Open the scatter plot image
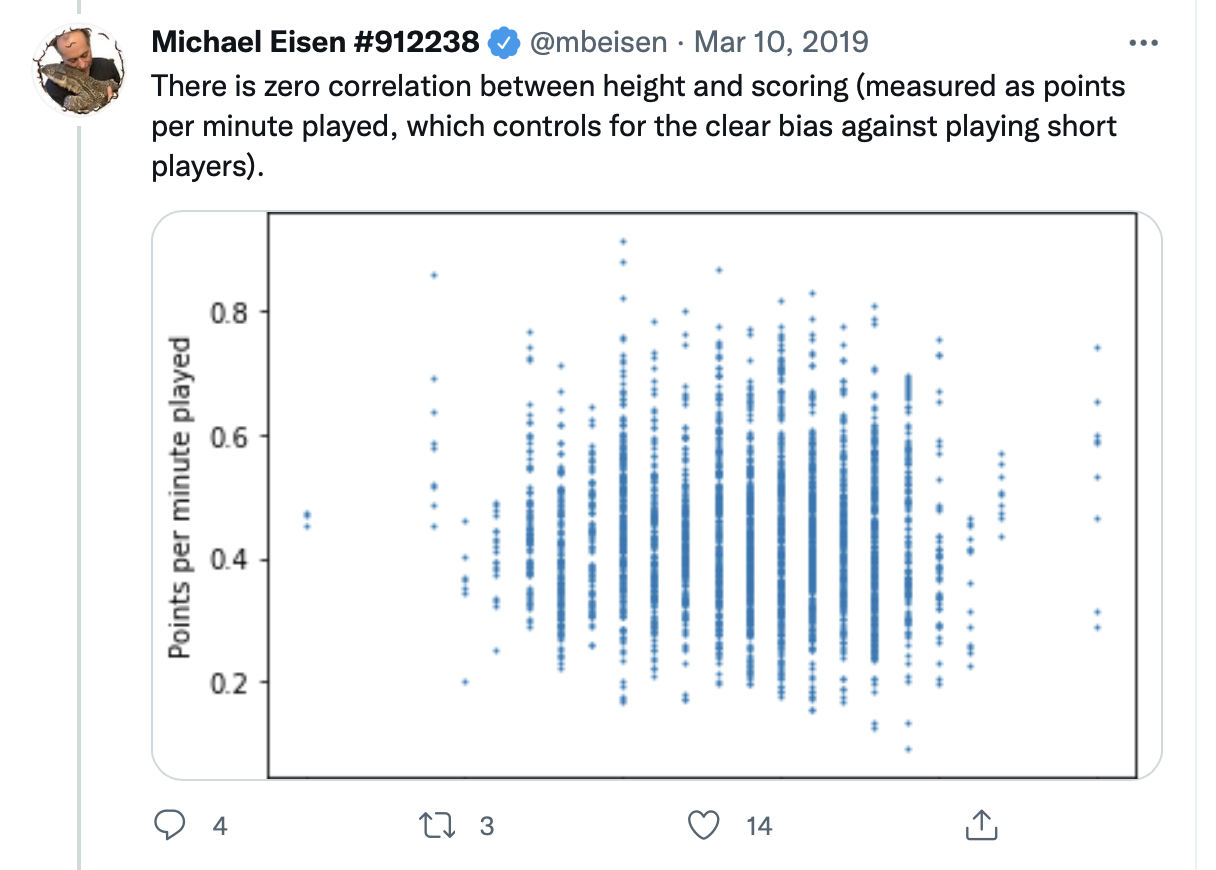The width and height of the screenshot is (1216, 870). tap(702, 495)
